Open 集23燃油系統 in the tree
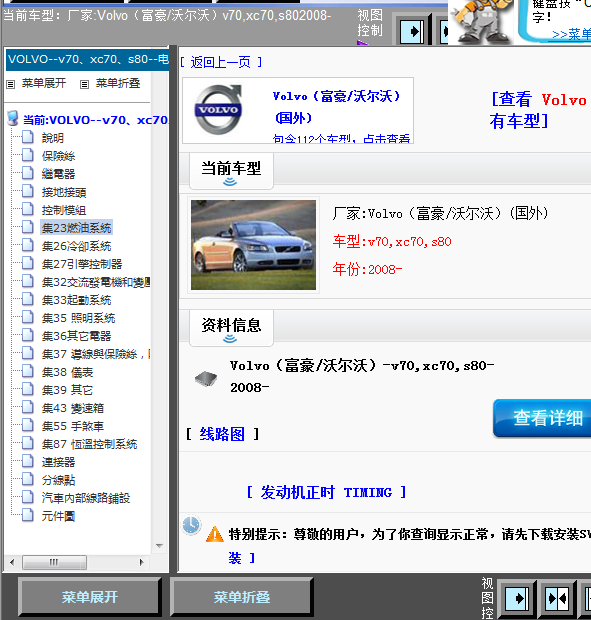The image size is (591, 620). pyautogui.click(x=76, y=228)
